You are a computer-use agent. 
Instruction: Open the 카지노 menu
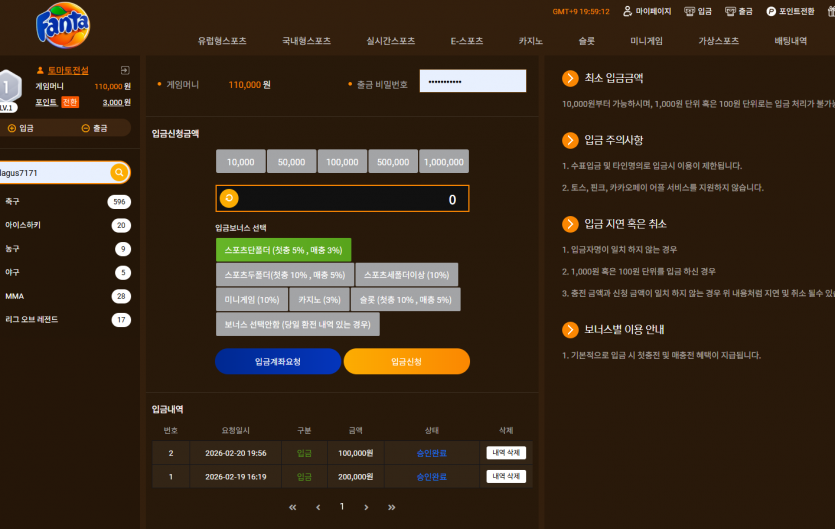click(530, 41)
